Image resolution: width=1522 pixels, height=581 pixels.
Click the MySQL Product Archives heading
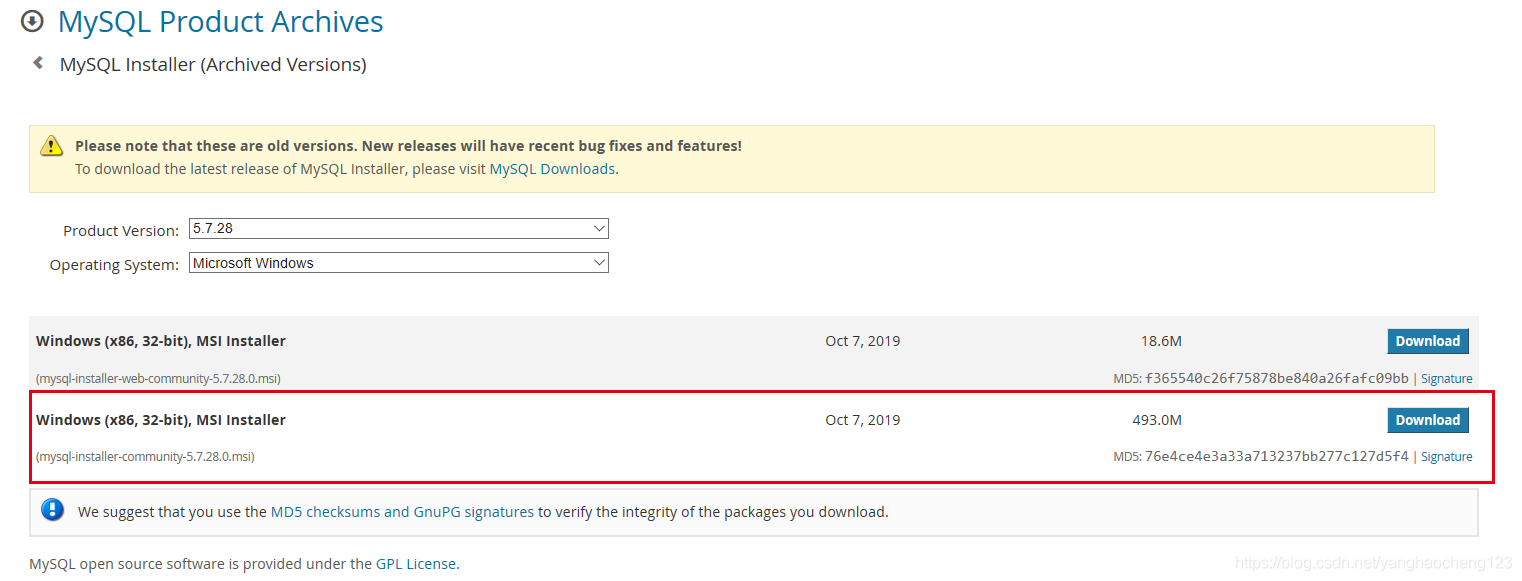(221, 21)
